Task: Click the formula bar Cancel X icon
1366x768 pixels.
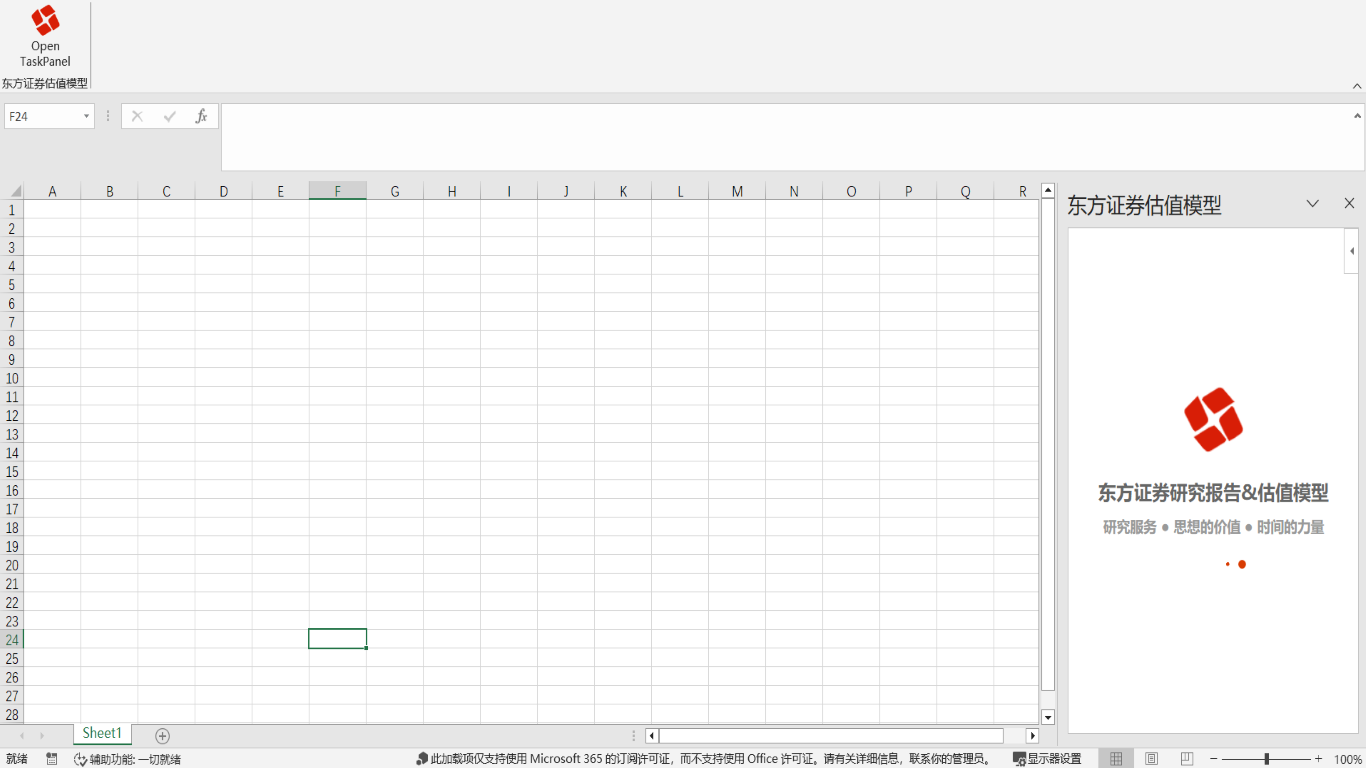Action: click(x=137, y=117)
